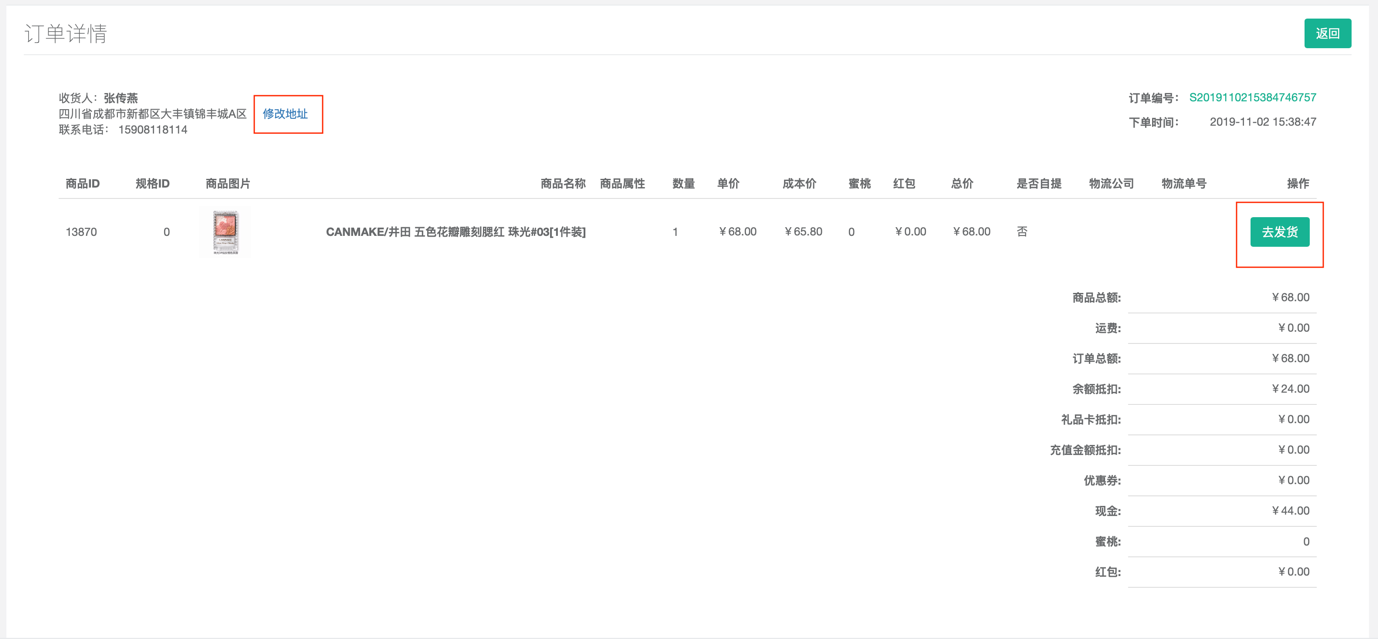Click the 商品图片 column header

tap(228, 184)
